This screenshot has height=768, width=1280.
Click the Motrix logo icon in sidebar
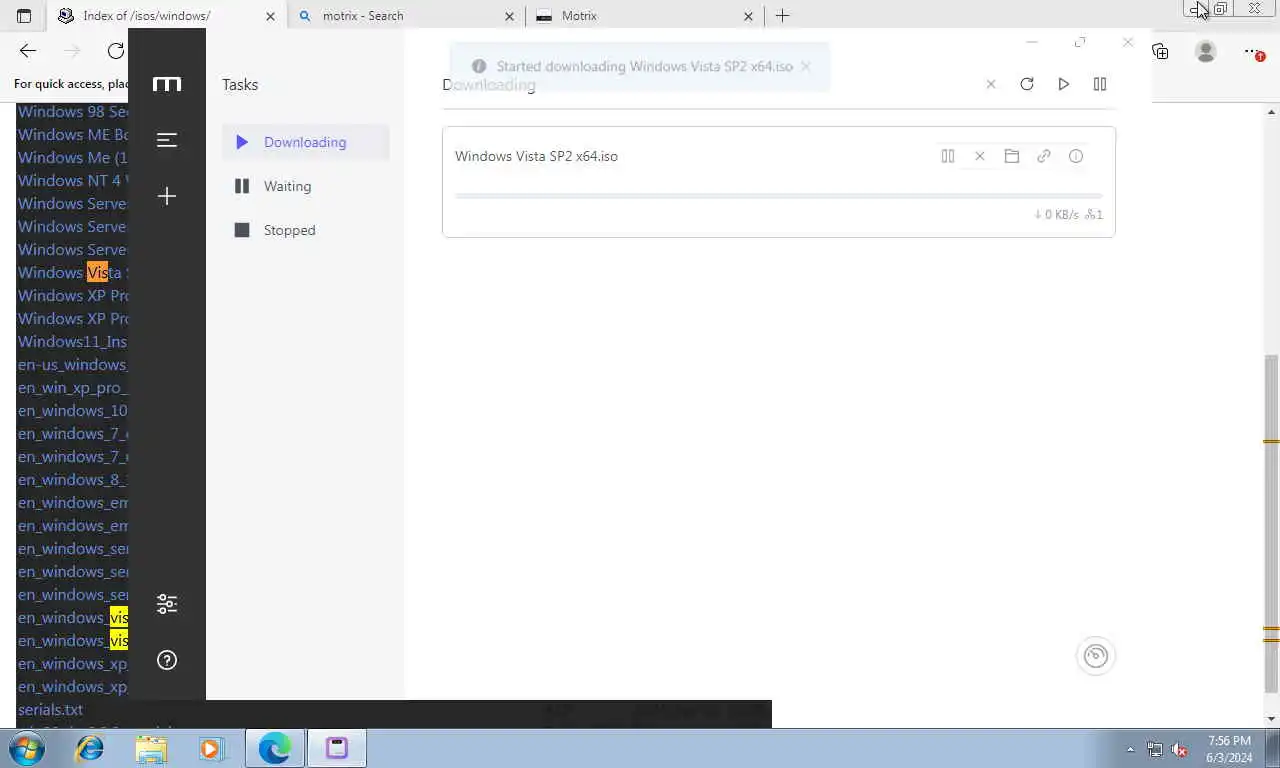(x=167, y=84)
